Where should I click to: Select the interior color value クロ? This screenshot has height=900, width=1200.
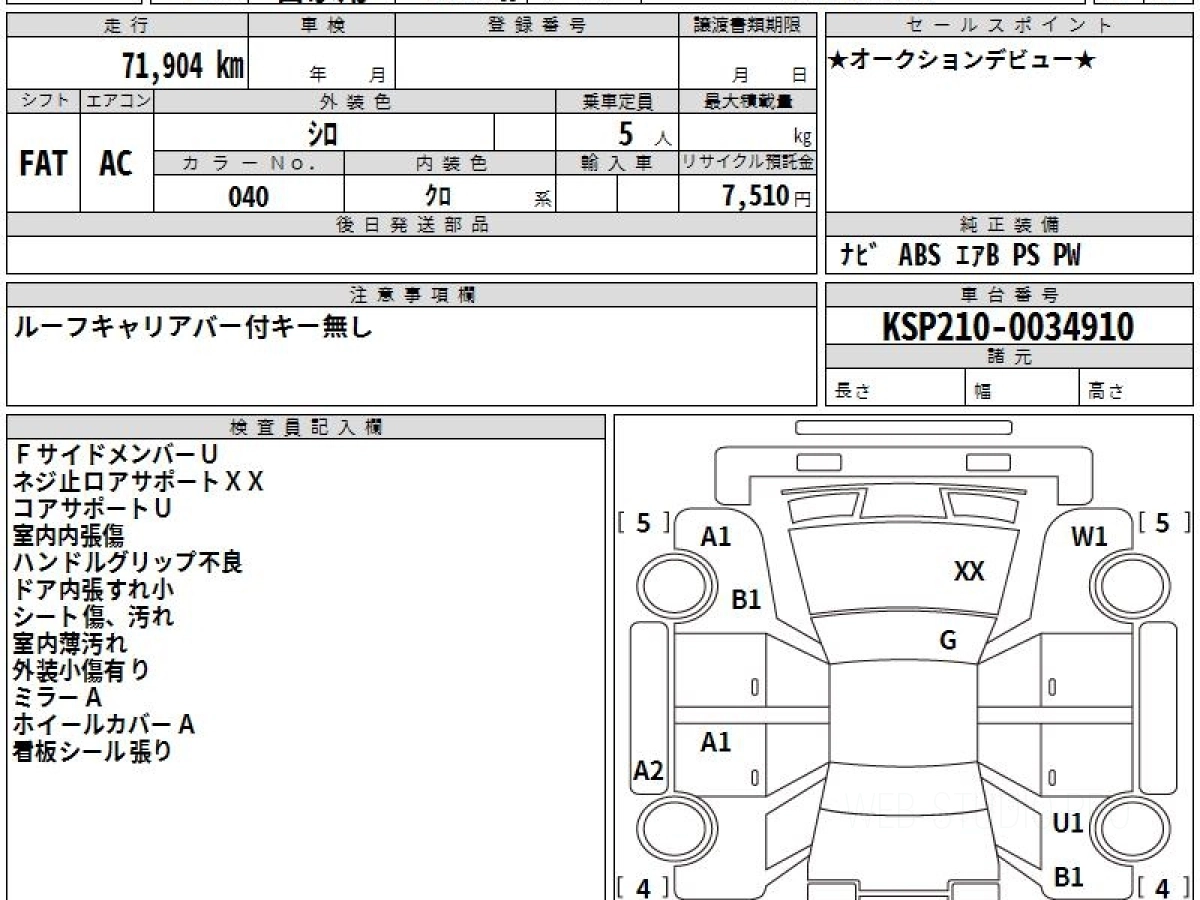click(438, 196)
